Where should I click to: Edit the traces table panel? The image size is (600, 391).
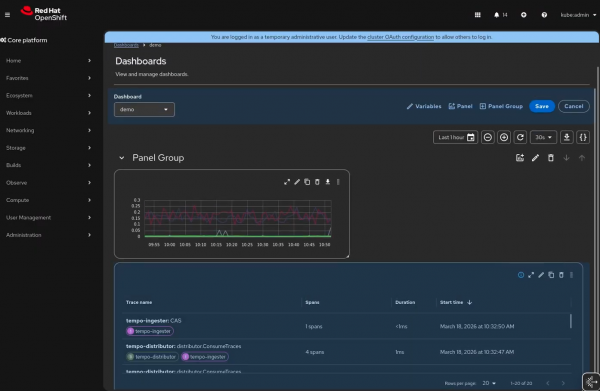pyautogui.click(x=541, y=275)
